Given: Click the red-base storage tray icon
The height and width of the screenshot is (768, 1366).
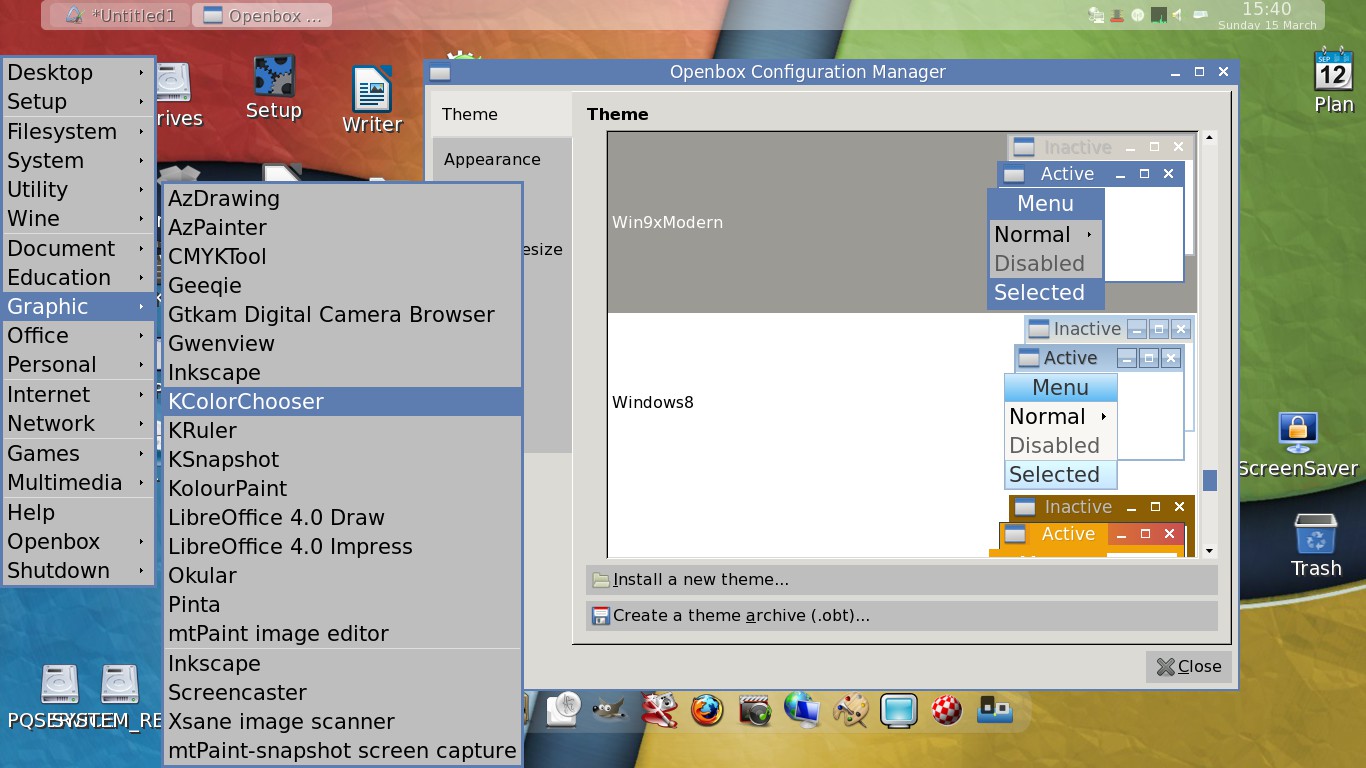Looking at the screenshot, I should coord(1118,15).
